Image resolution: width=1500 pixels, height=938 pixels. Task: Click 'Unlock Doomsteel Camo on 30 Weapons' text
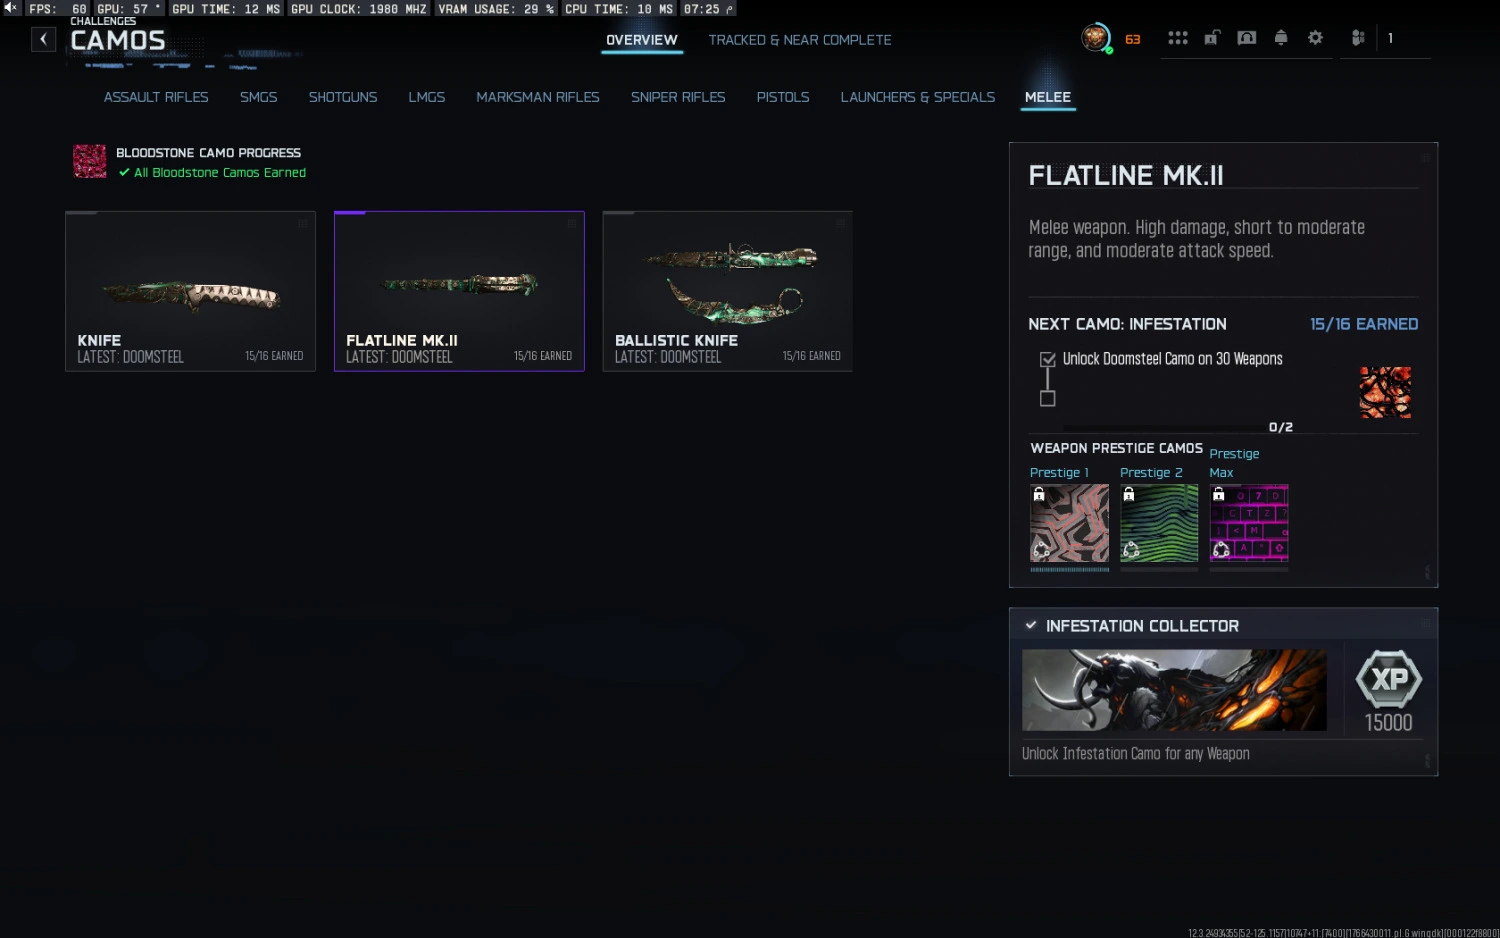(x=1172, y=359)
